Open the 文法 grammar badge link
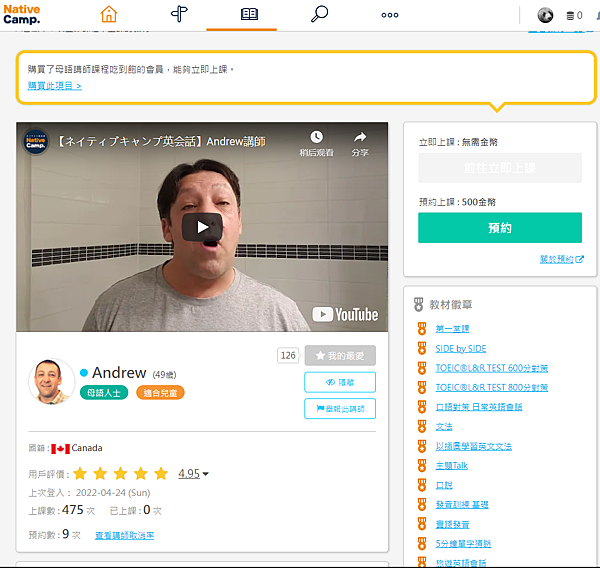Screen dimensions: 600x568 [444, 426]
